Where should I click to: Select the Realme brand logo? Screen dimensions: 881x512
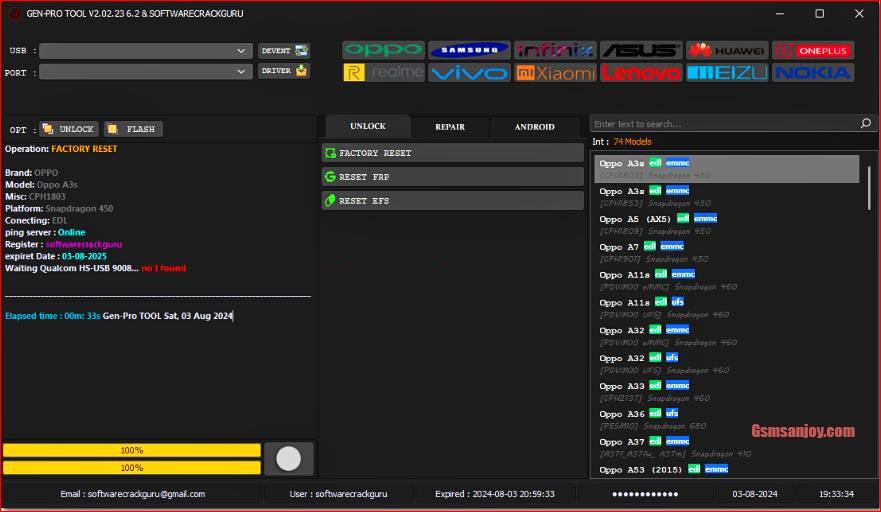[383, 73]
